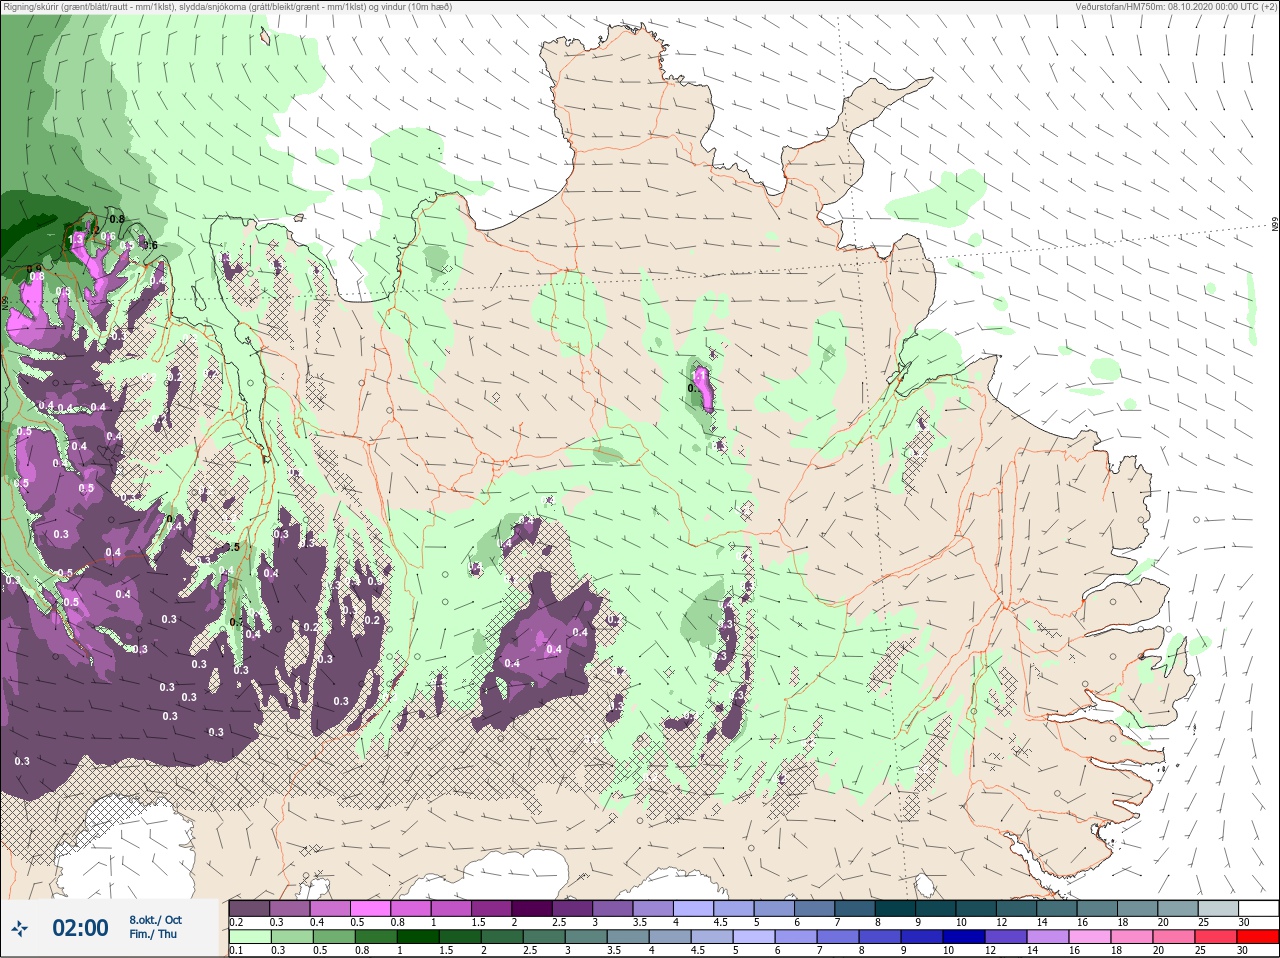Select the dark purple swatch above legend 0.2
This screenshot has height=958, width=1280.
(x=249, y=908)
